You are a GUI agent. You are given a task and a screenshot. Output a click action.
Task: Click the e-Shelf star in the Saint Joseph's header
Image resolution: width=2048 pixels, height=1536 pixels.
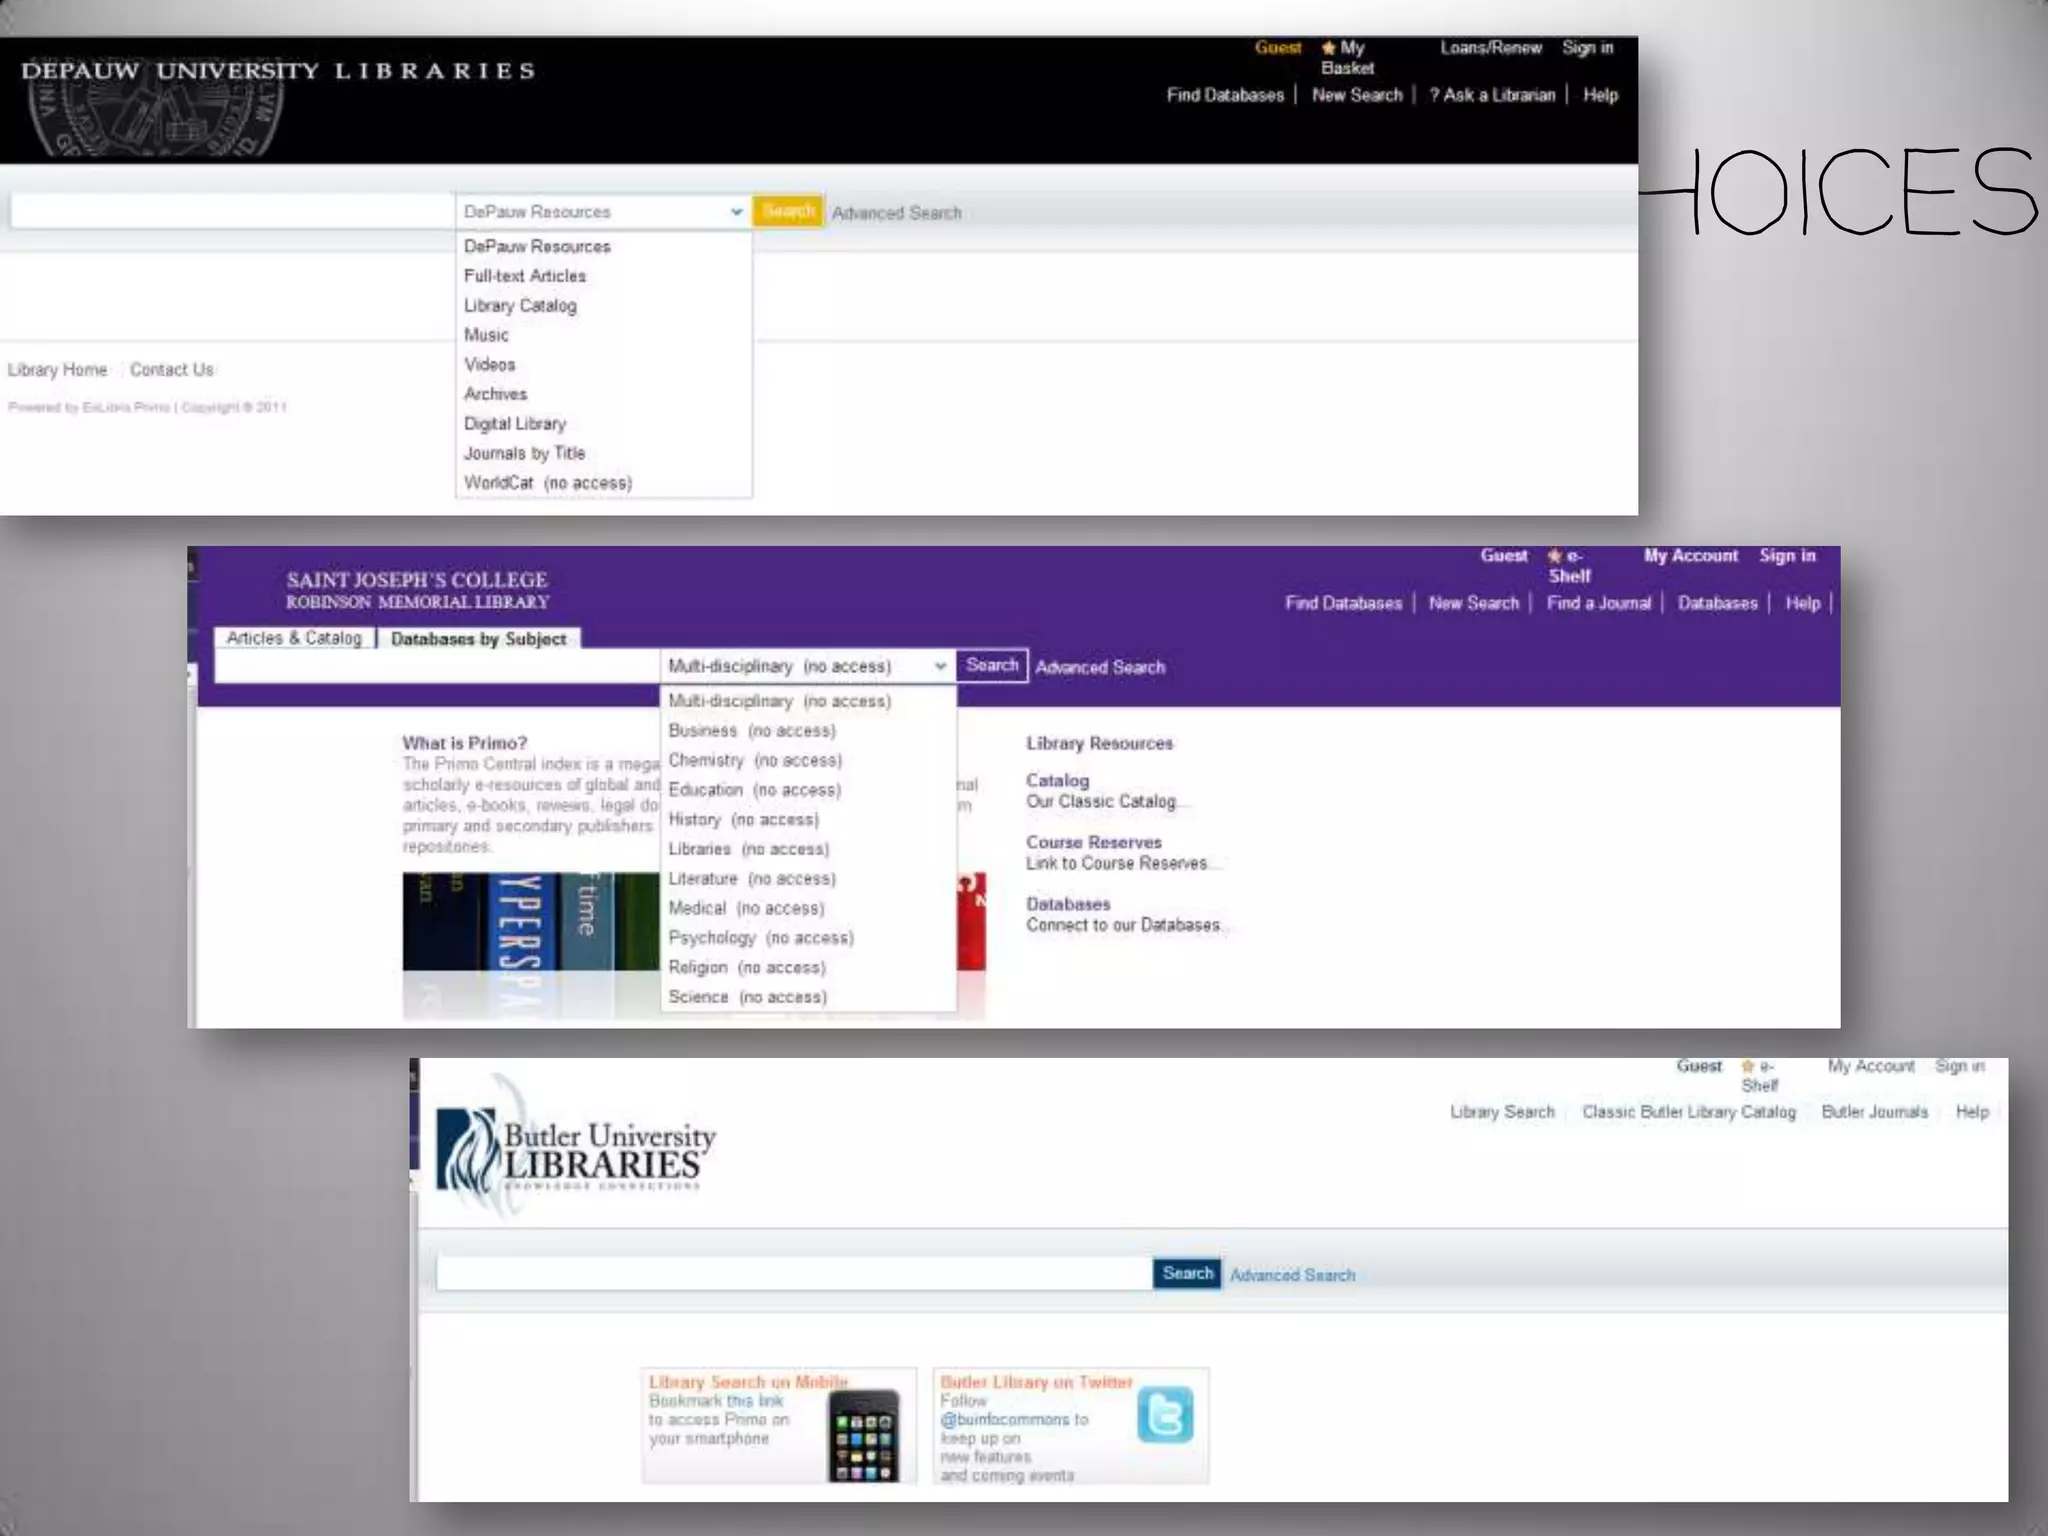1554,556
